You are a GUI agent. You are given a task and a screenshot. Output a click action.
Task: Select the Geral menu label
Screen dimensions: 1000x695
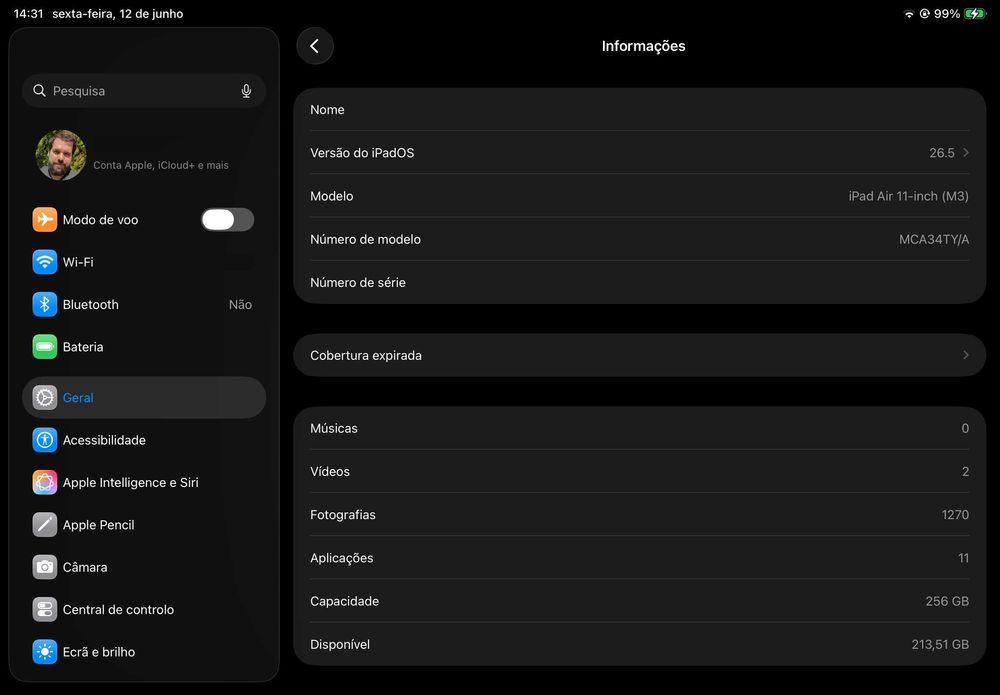pyautogui.click(x=78, y=398)
